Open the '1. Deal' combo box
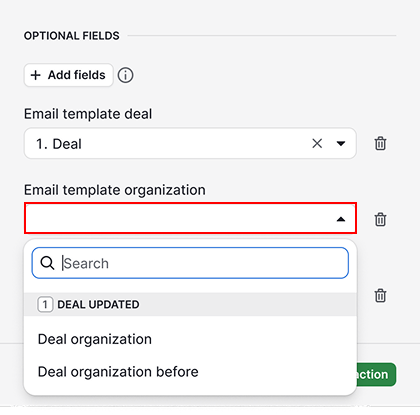The height and width of the screenshot is (415, 420). pos(190,143)
